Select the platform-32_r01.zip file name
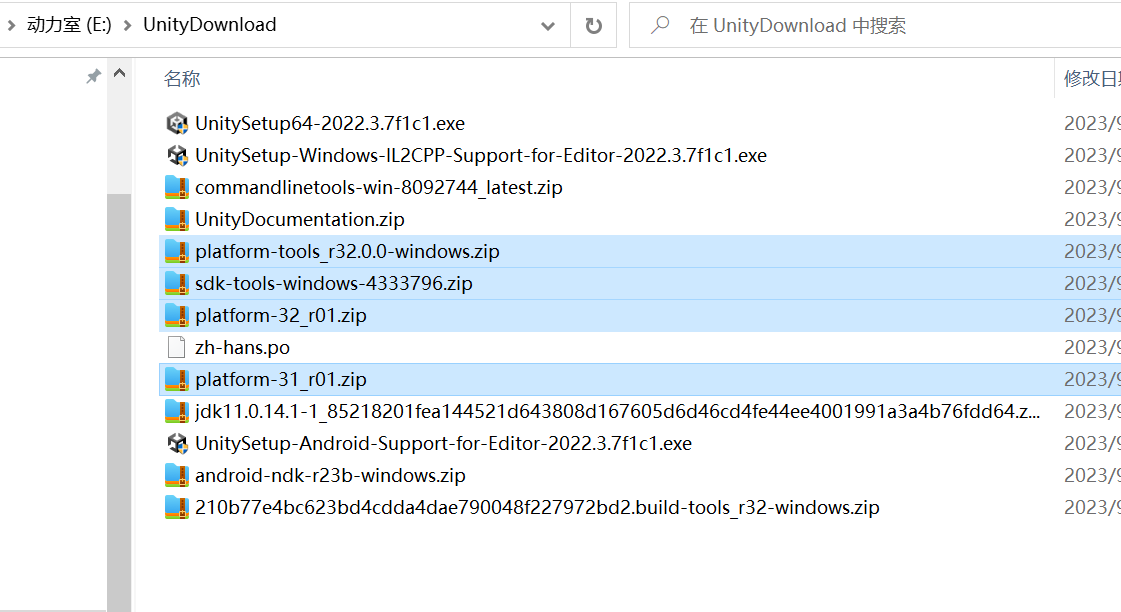Image resolution: width=1121 pixels, height=612 pixels. point(281,315)
